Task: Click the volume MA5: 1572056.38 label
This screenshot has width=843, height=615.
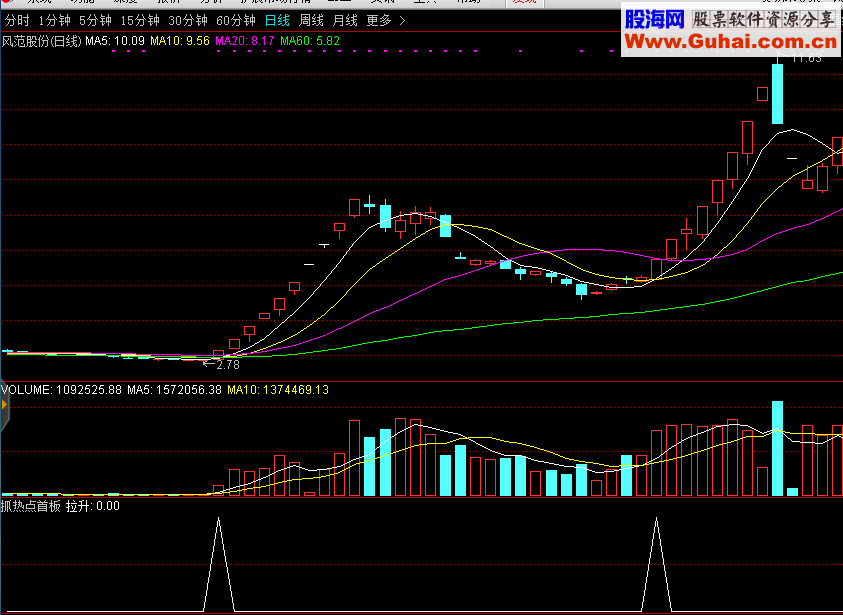Action: 174,390
